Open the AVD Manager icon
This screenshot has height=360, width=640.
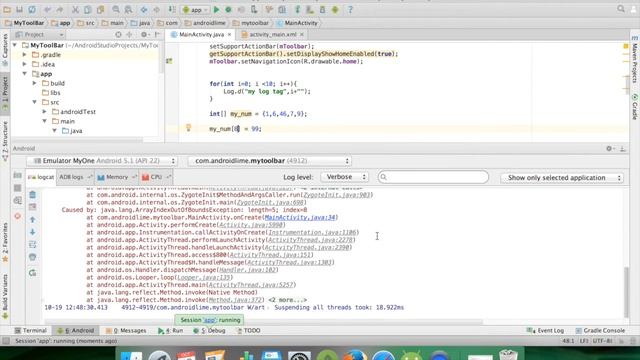click(x=310, y=9)
